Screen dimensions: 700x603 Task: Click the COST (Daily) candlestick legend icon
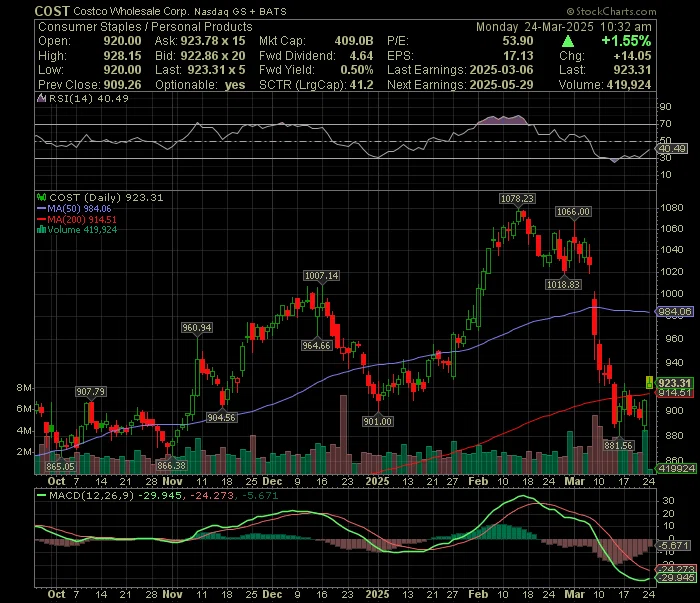coord(42,197)
